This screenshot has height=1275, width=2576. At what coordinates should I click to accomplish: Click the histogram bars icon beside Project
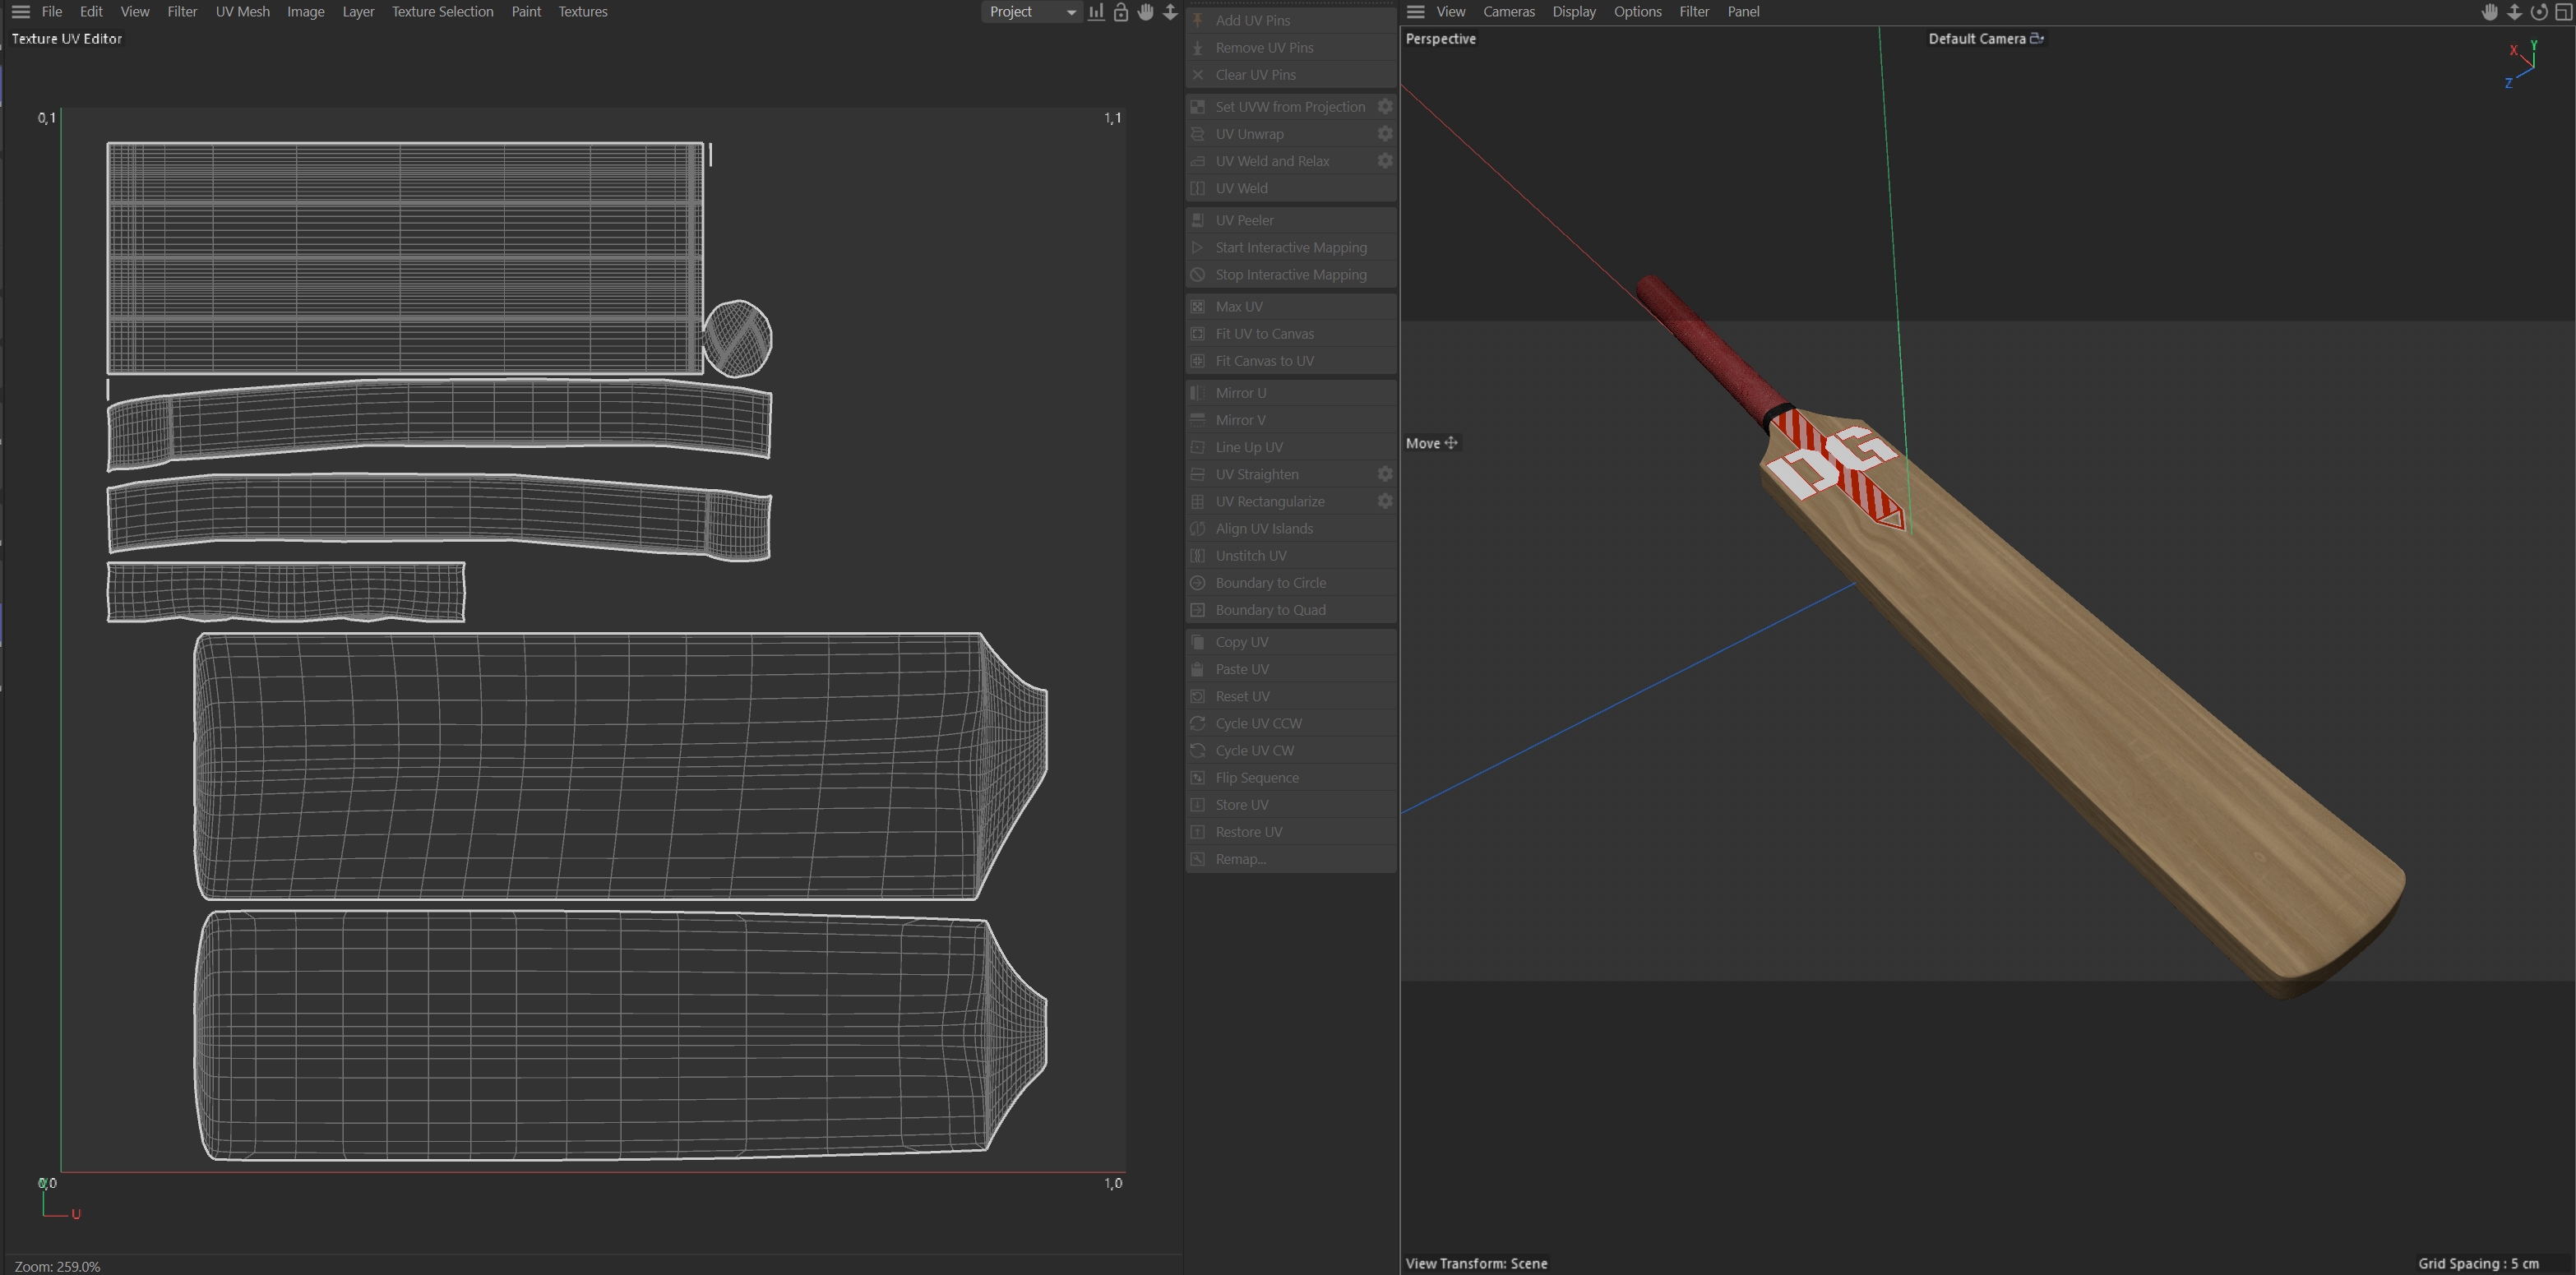1097,12
